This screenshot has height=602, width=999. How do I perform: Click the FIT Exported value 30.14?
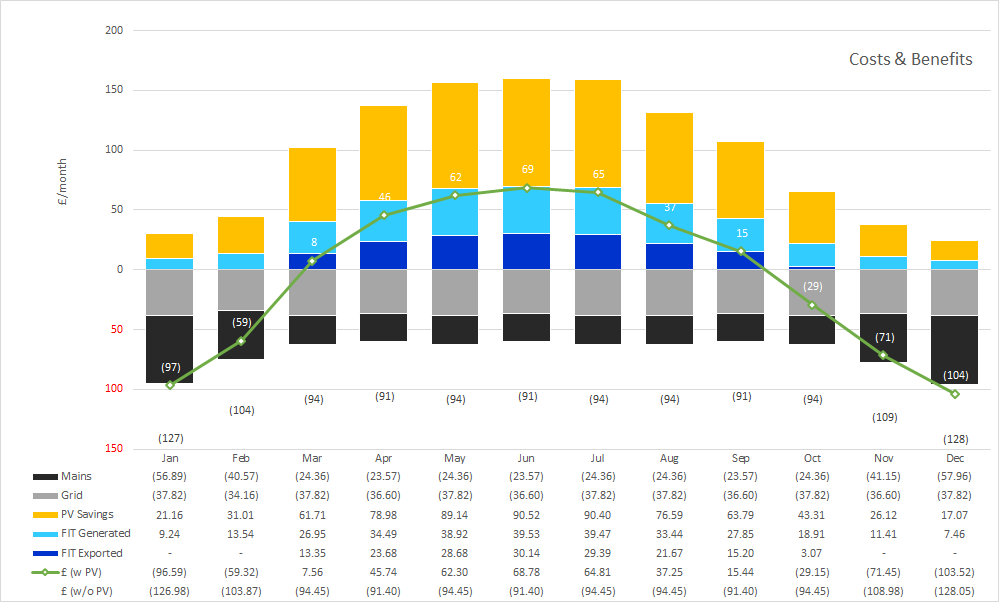point(526,553)
